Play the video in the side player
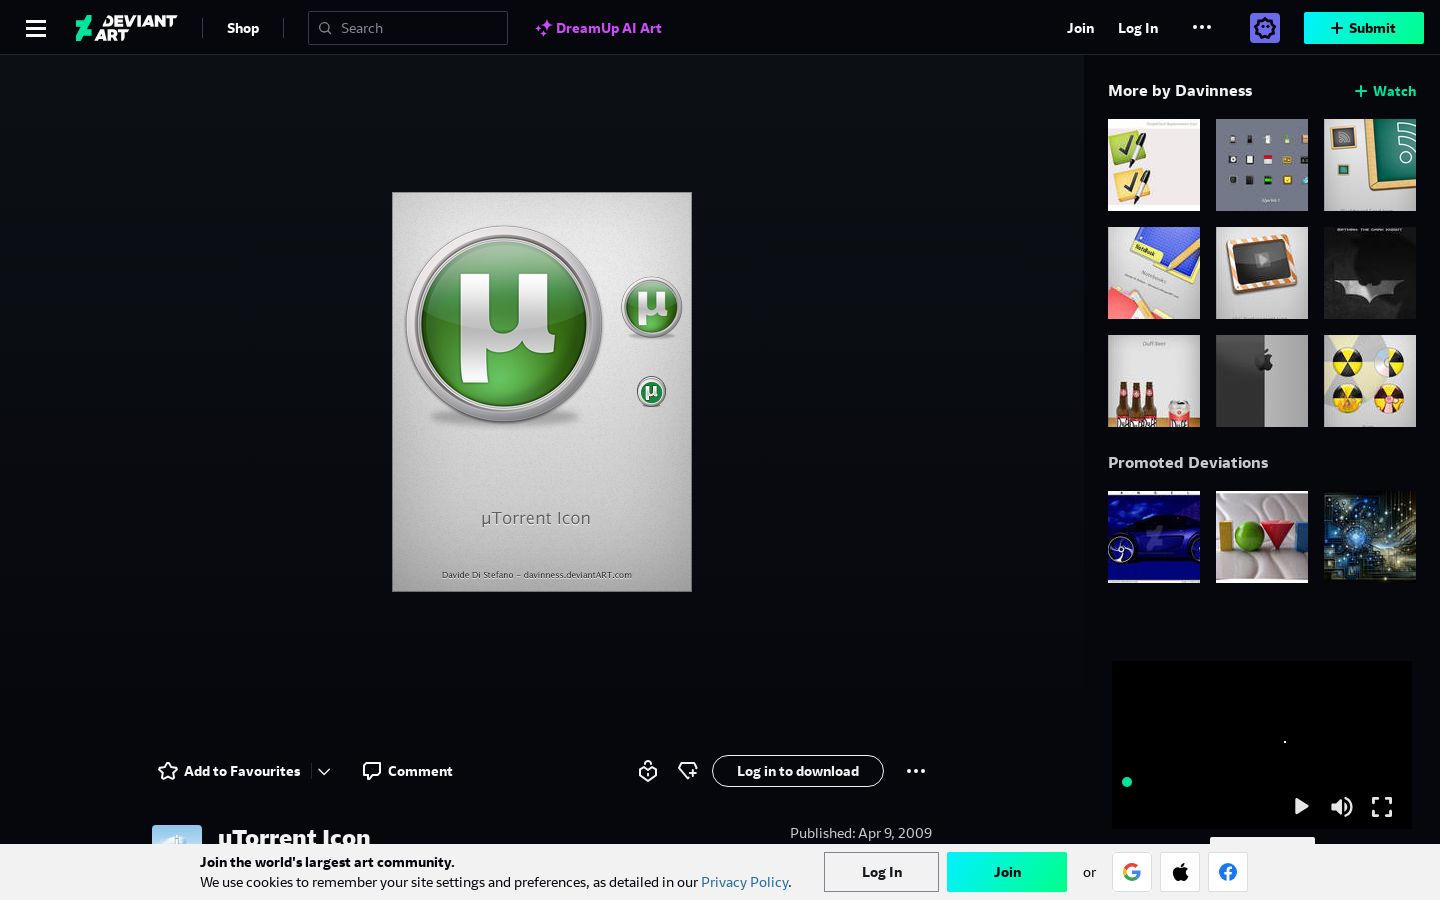This screenshot has width=1440, height=900. coord(1301,806)
